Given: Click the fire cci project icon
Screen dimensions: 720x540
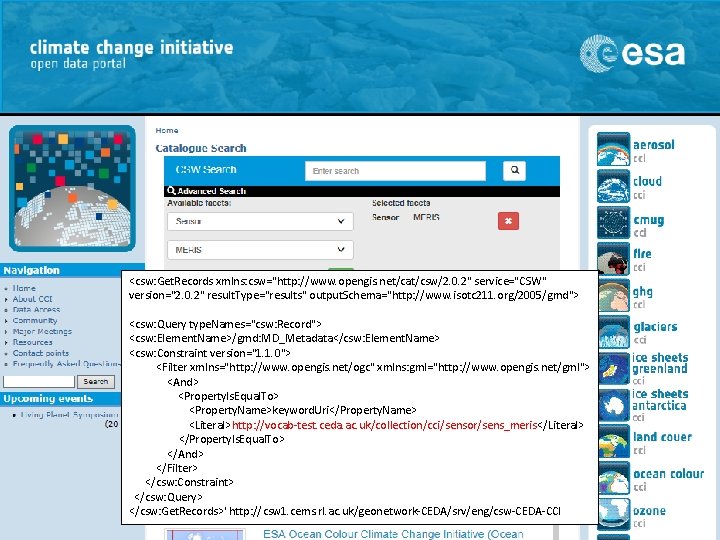Looking at the screenshot, I should [613, 259].
